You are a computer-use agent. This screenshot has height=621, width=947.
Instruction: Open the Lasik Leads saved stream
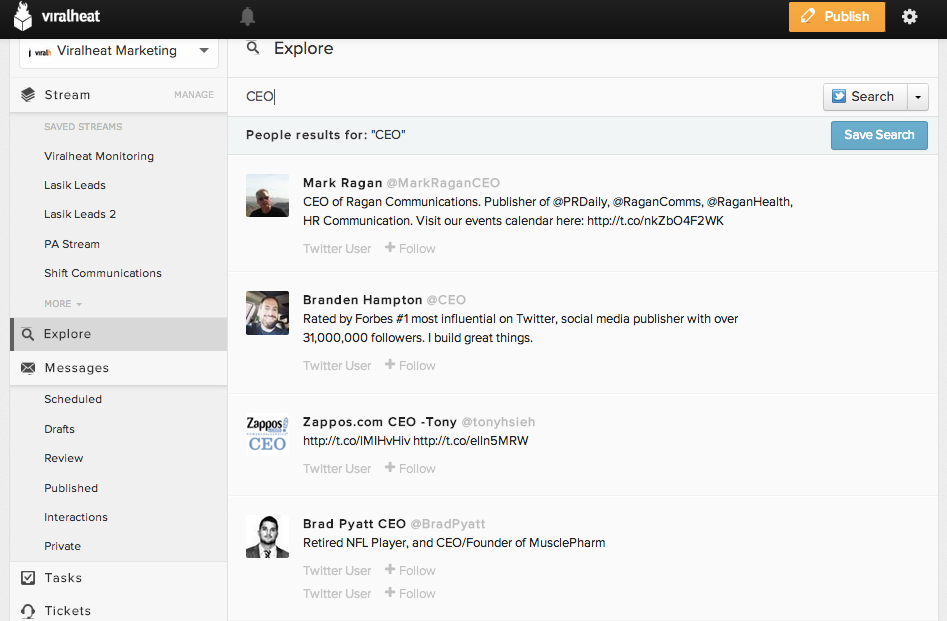click(75, 185)
